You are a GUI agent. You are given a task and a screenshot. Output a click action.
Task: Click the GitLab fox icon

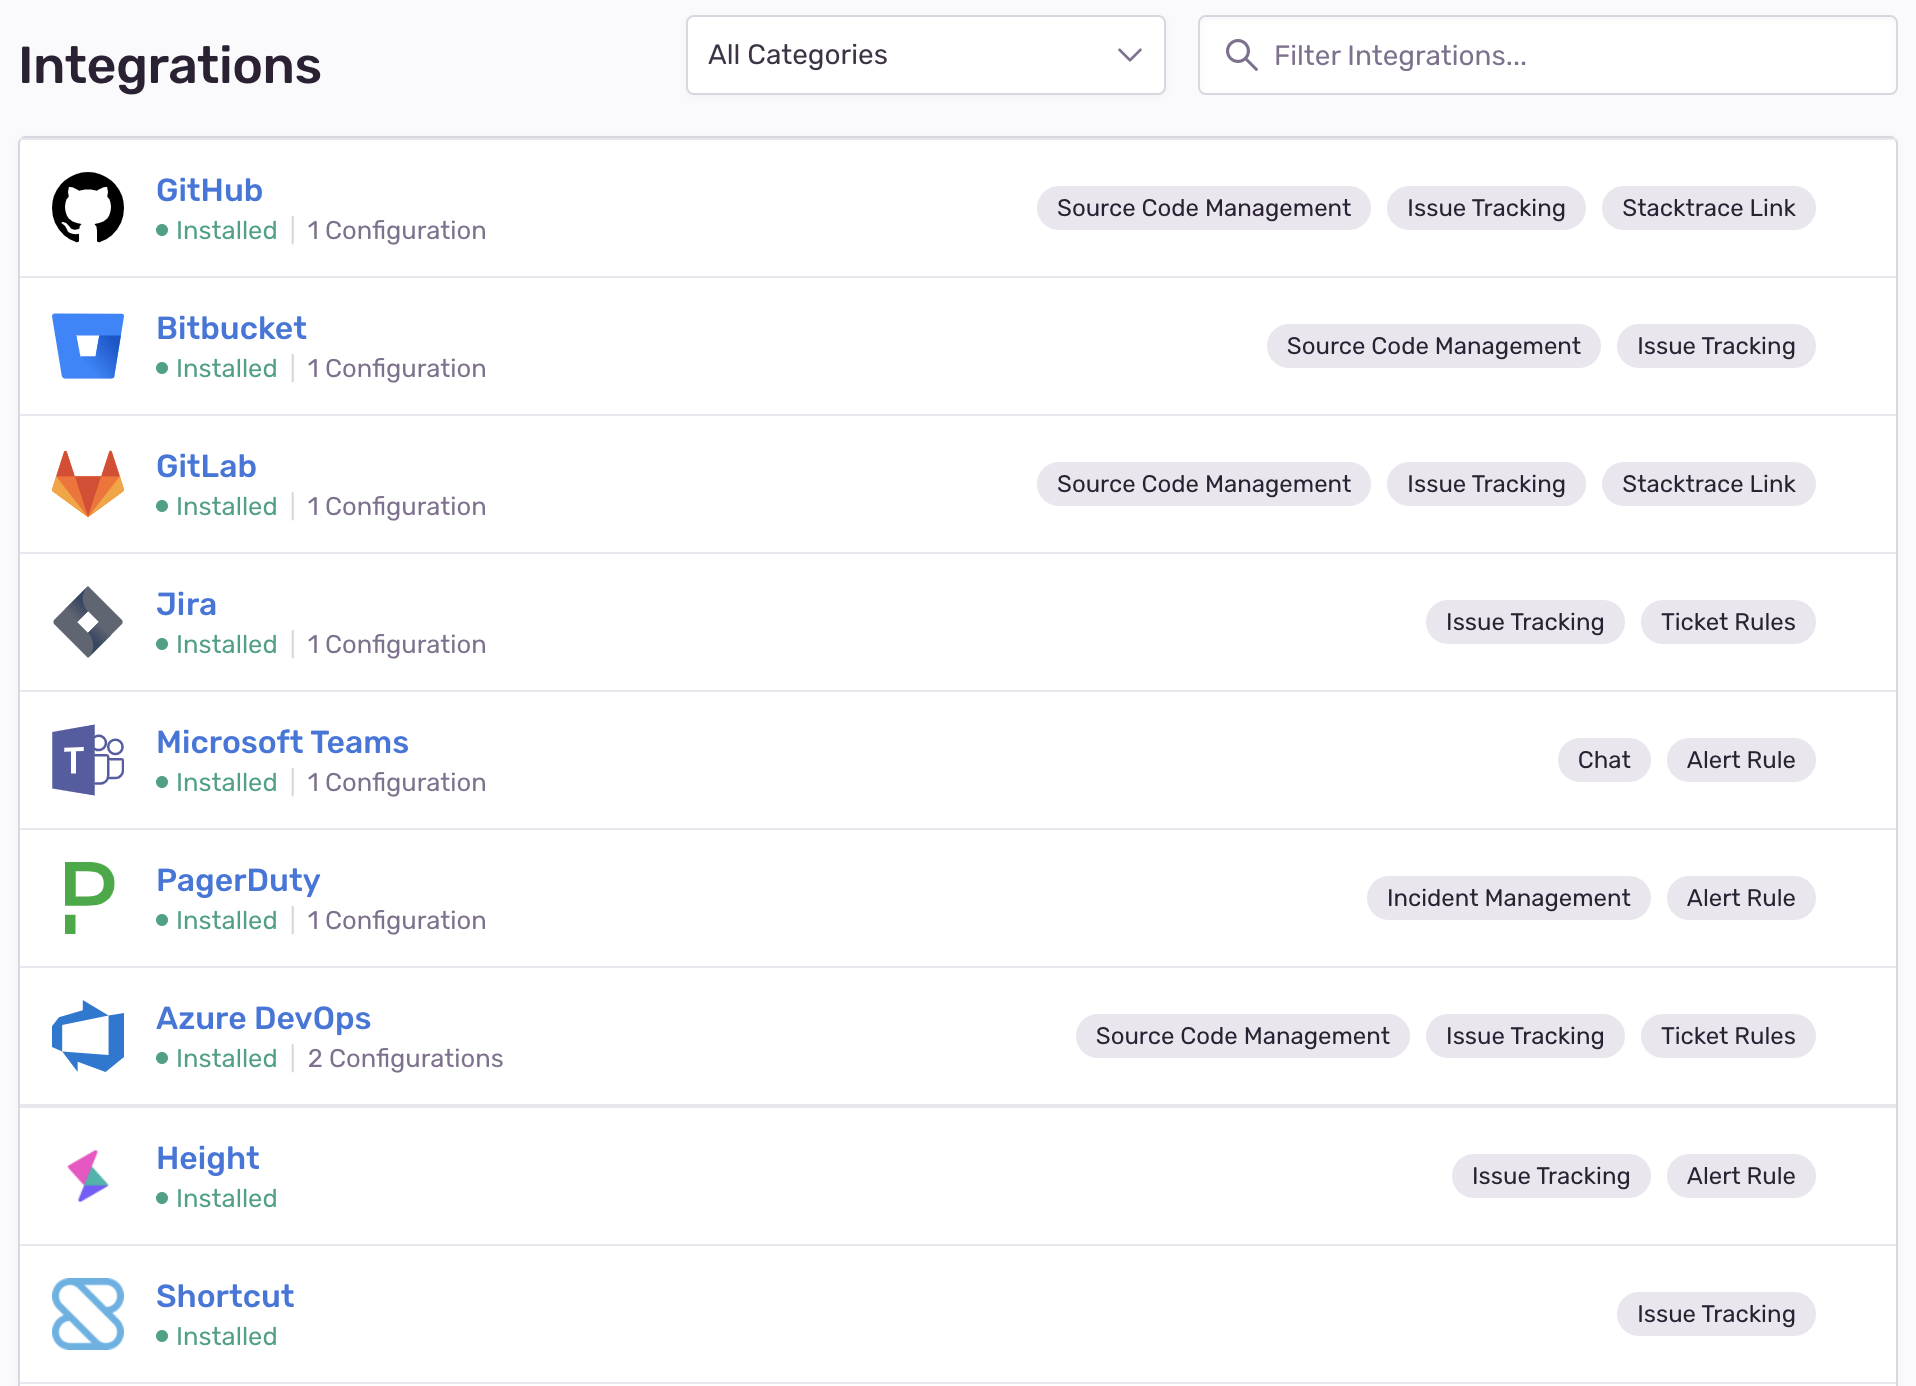pyautogui.click(x=88, y=484)
